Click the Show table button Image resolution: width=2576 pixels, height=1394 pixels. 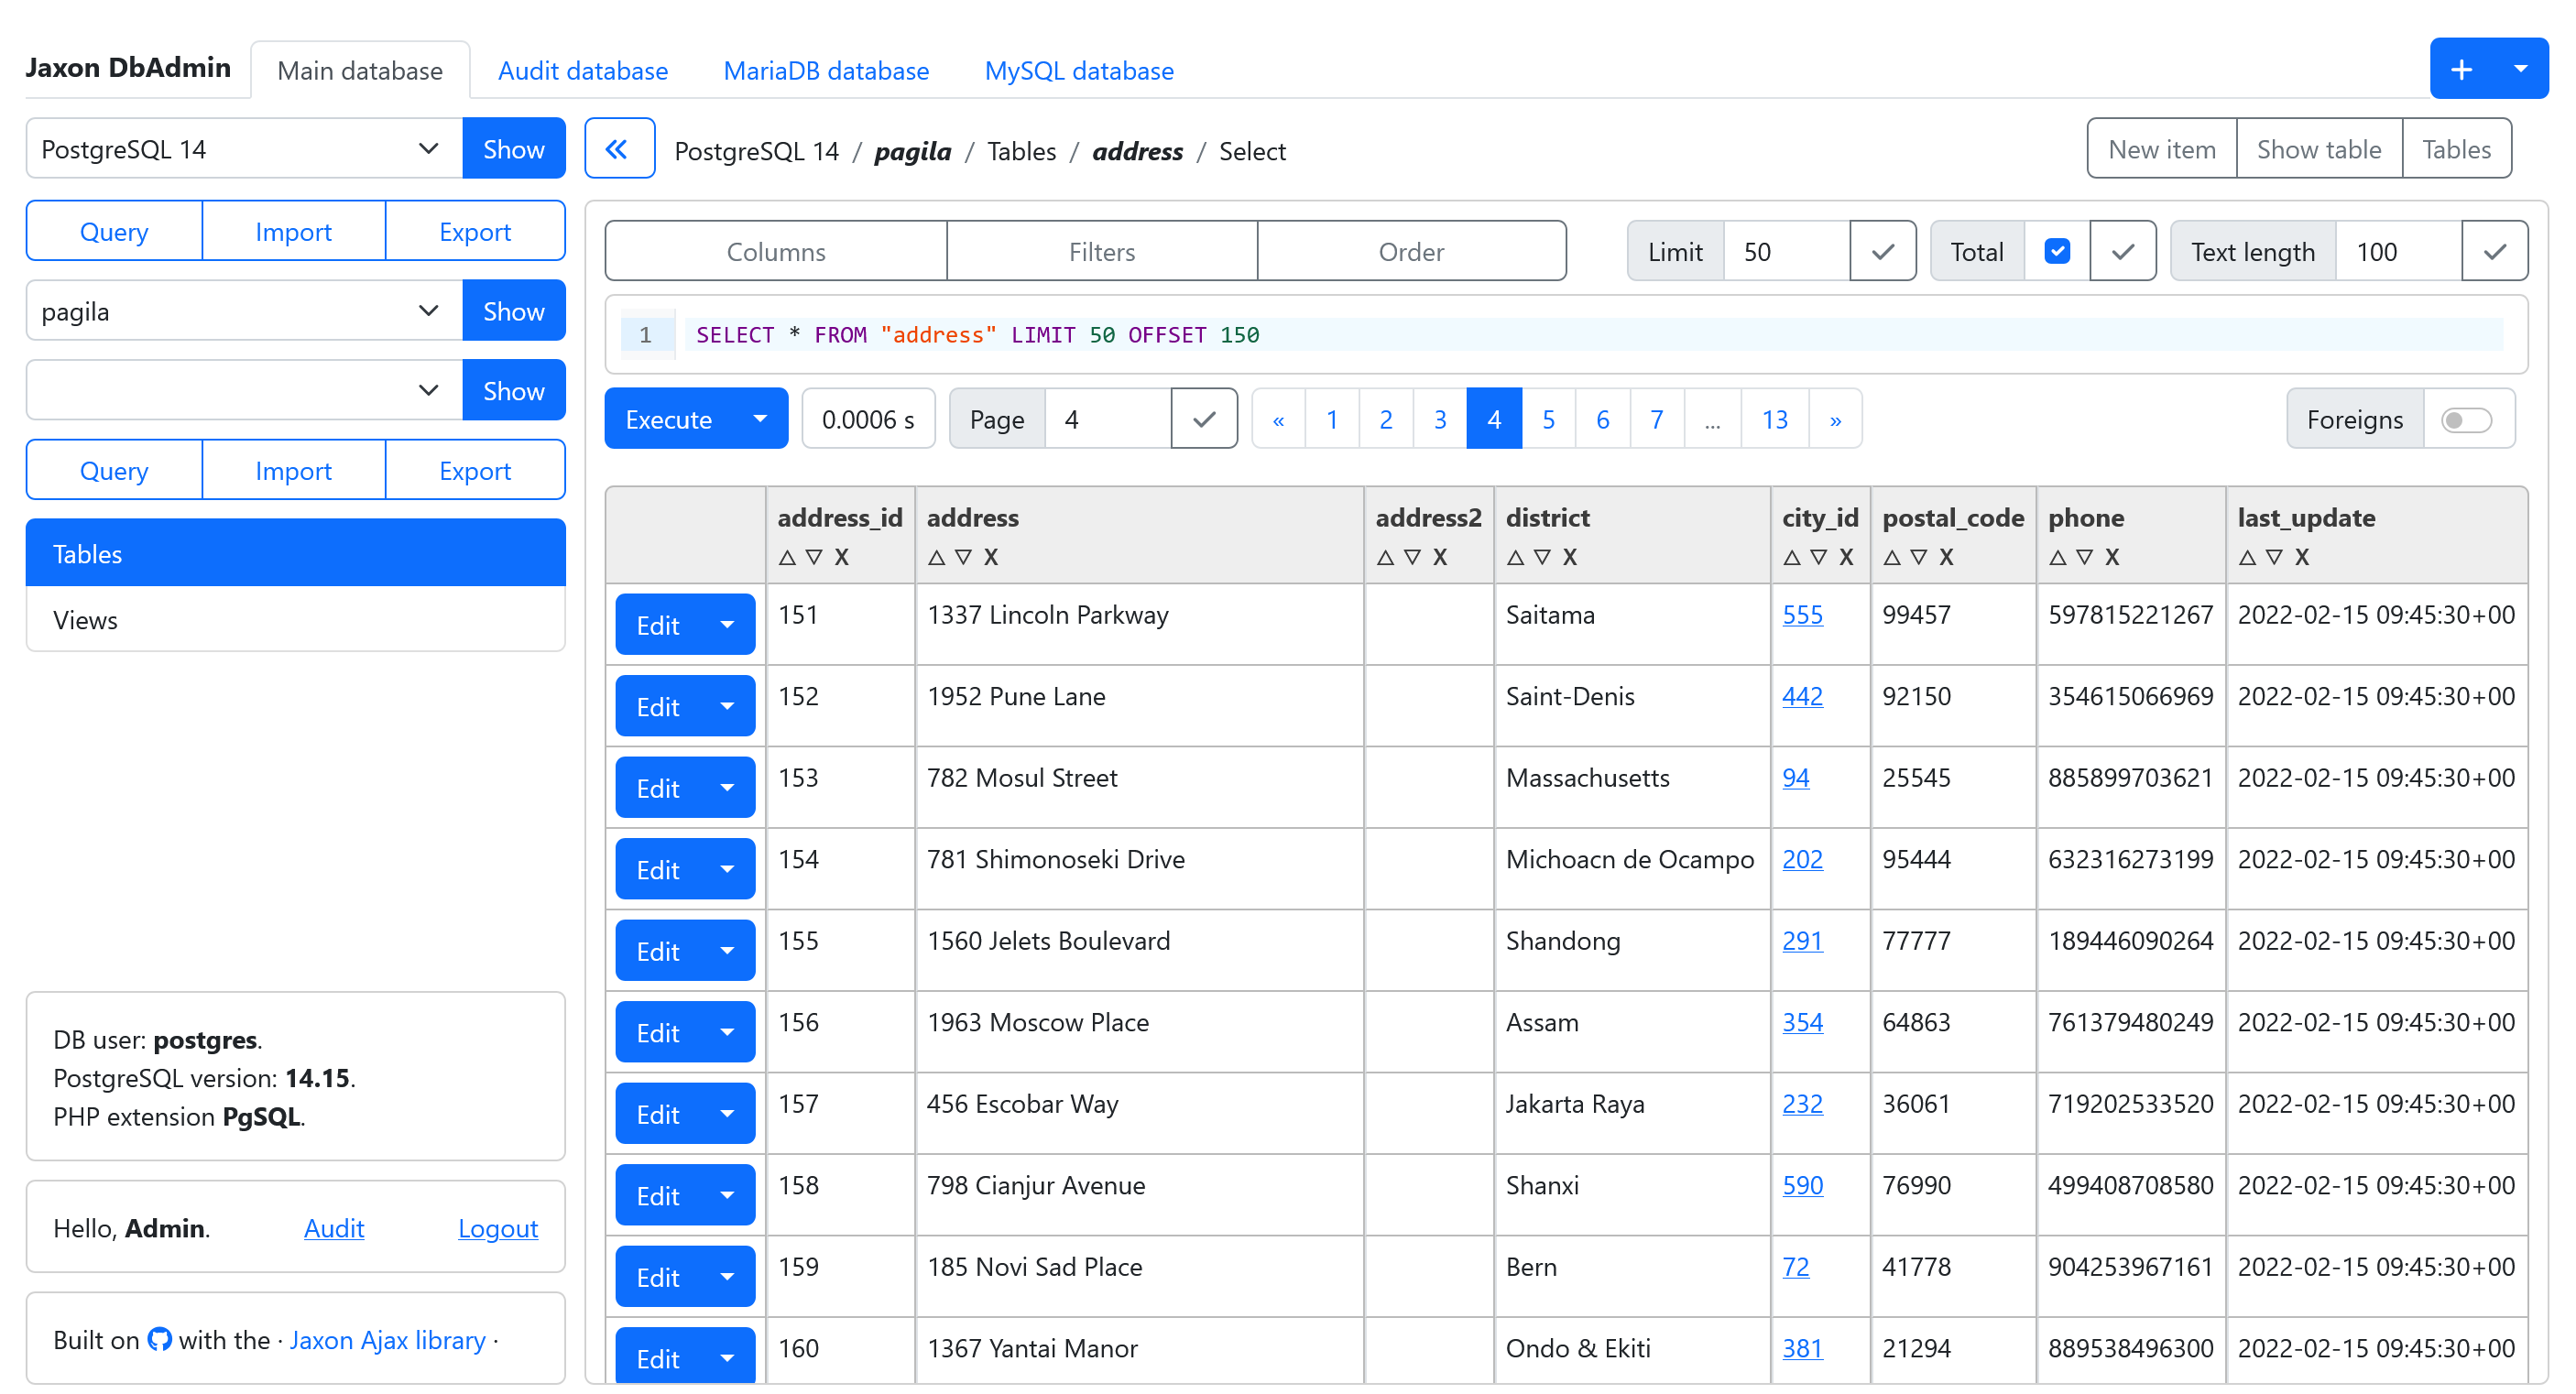pyautogui.click(x=2319, y=149)
